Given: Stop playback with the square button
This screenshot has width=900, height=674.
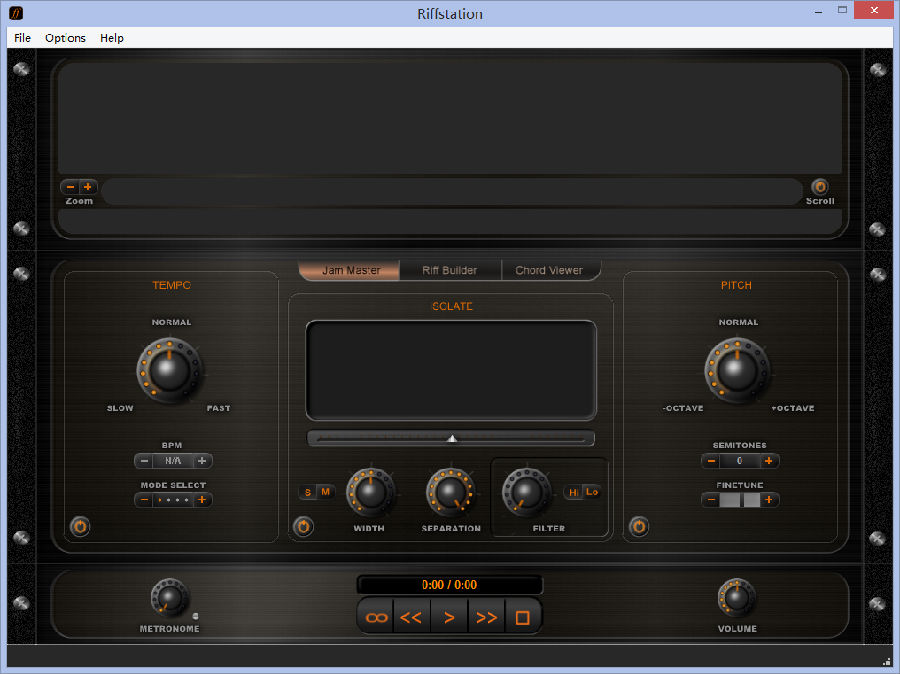Looking at the screenshot, I should pyautogui.click(x=522, y=617).
